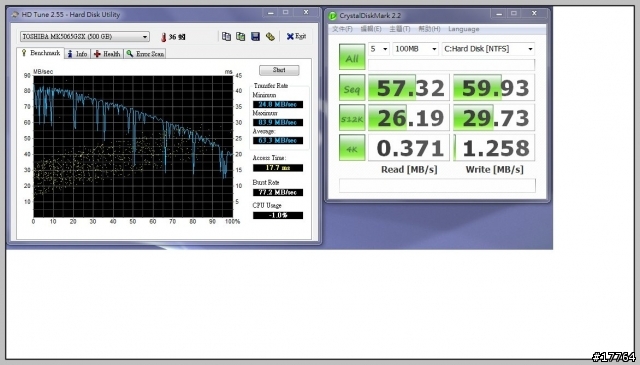The height and width of the screenshot is (365, 640).
Task: Maximize the HD Tune window
Action: point(286,13)
